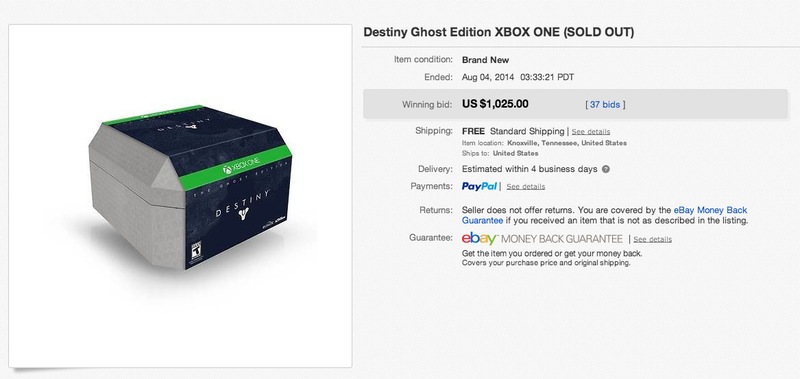
Task: Click the Estimated within 4 business days text
Action: coord(530,169)
